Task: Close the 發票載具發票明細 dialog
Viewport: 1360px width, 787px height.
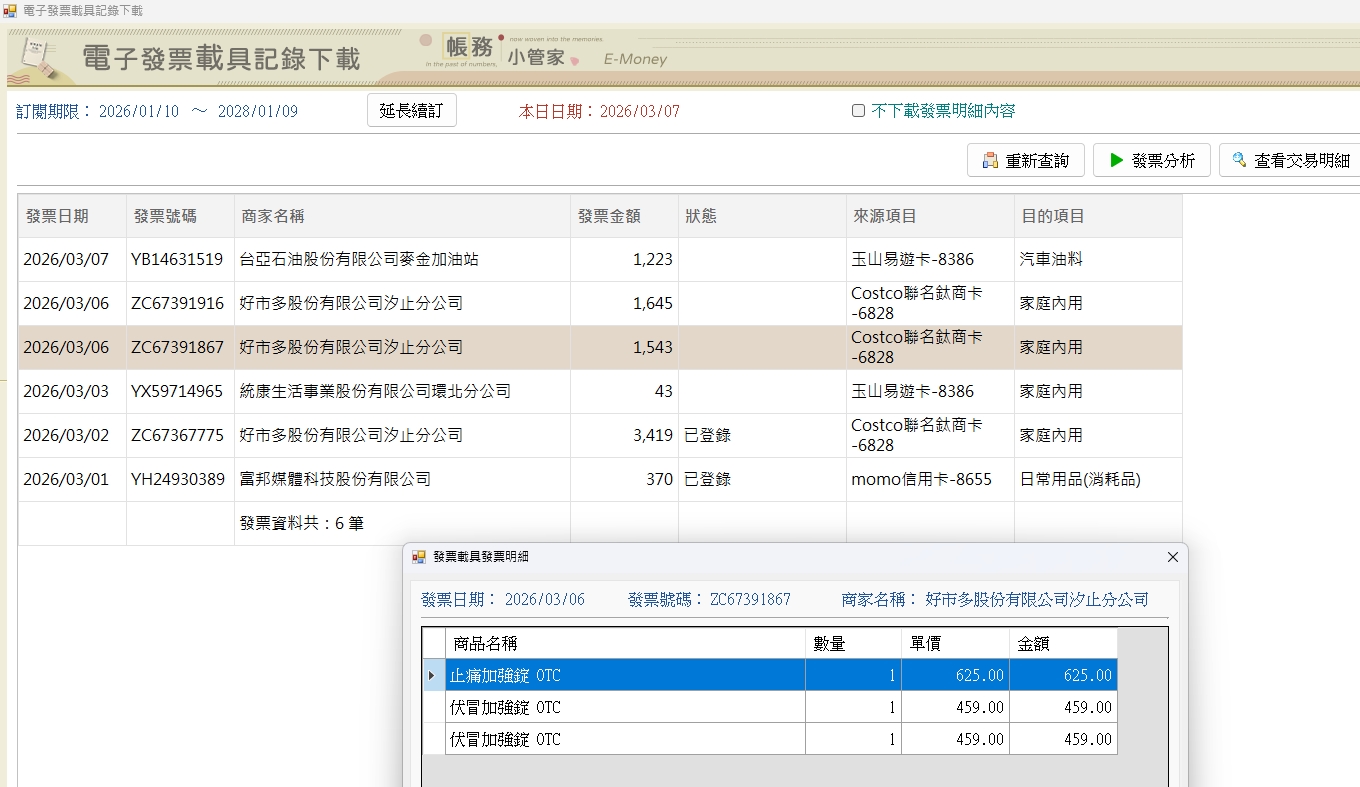Action: pyautogui.click(x=1173, y=557)
